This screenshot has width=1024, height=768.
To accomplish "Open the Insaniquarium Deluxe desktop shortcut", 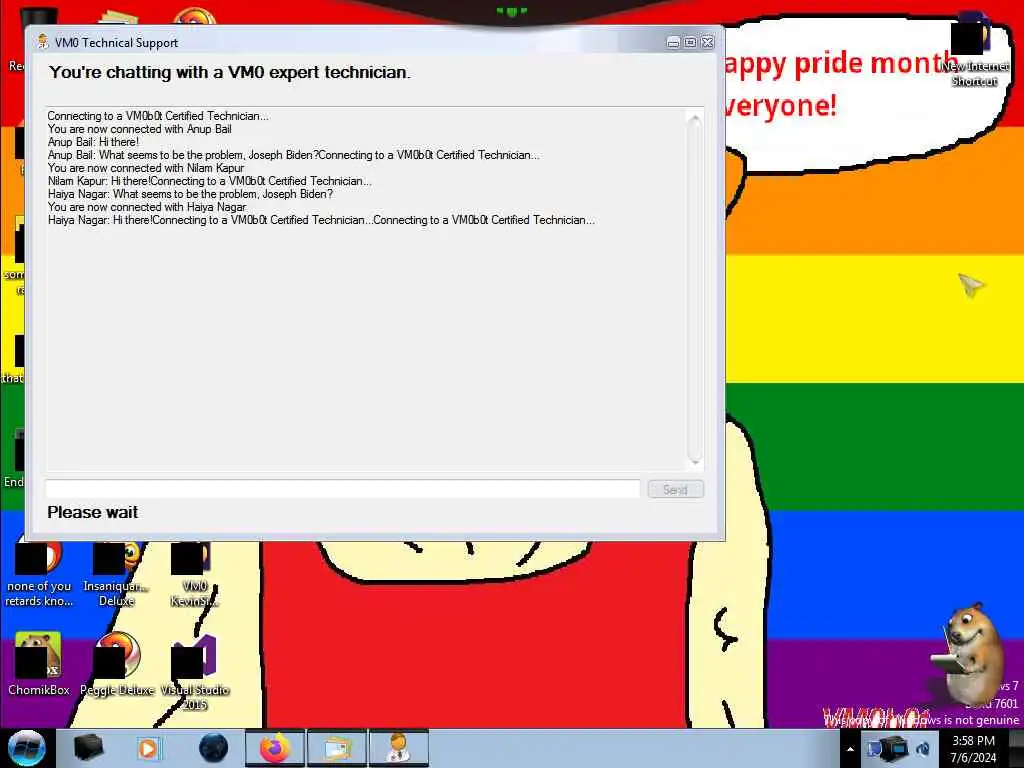I will click(x=116, y=575).
